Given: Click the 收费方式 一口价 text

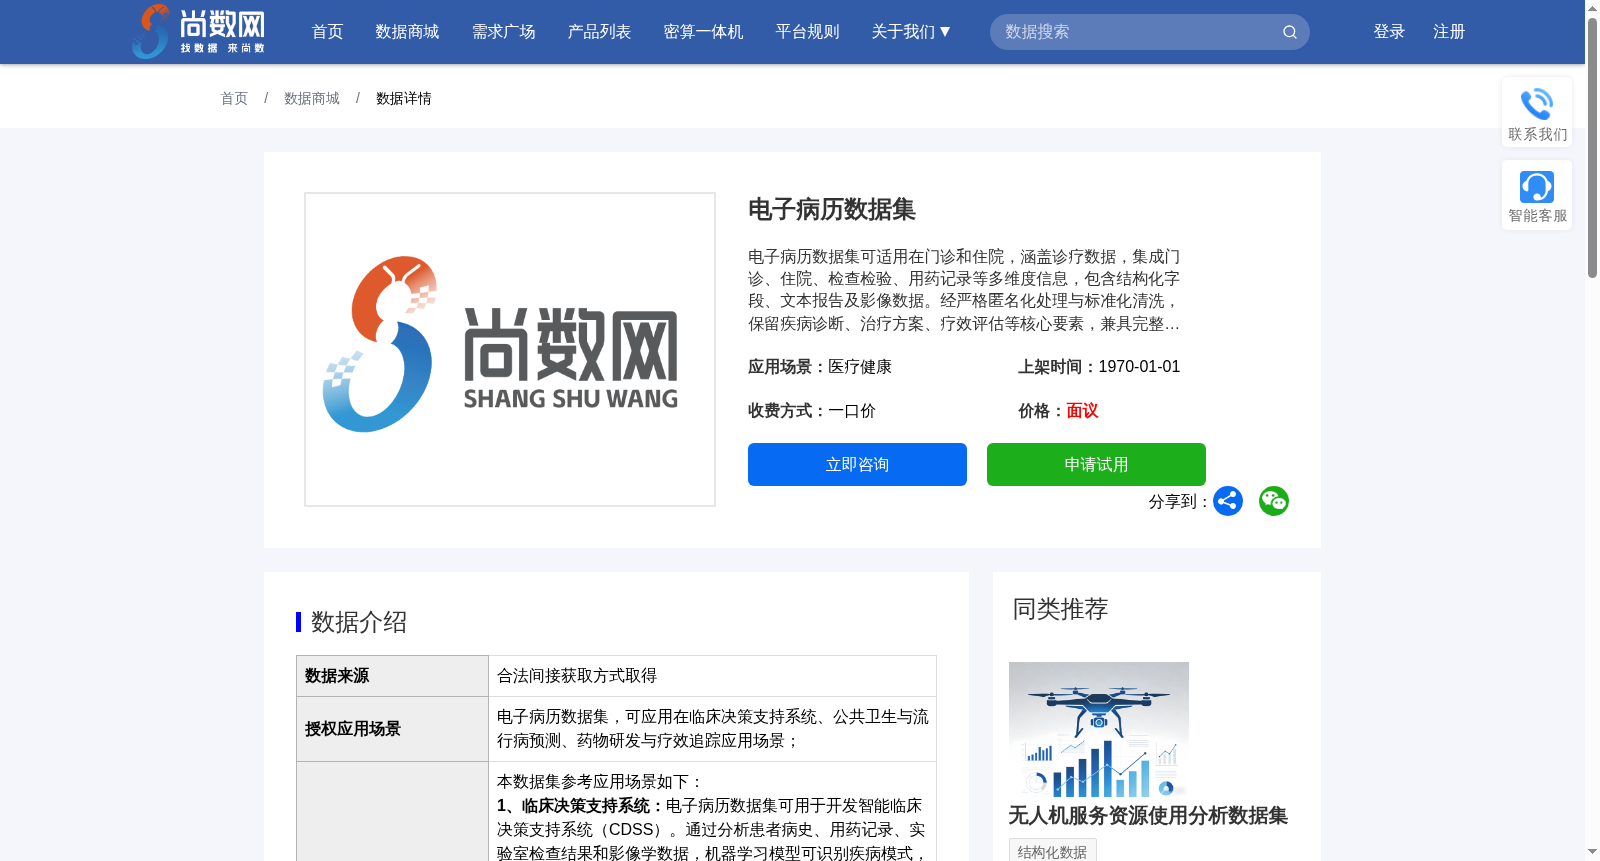Looking at the screenshot, I should (812, 410).
